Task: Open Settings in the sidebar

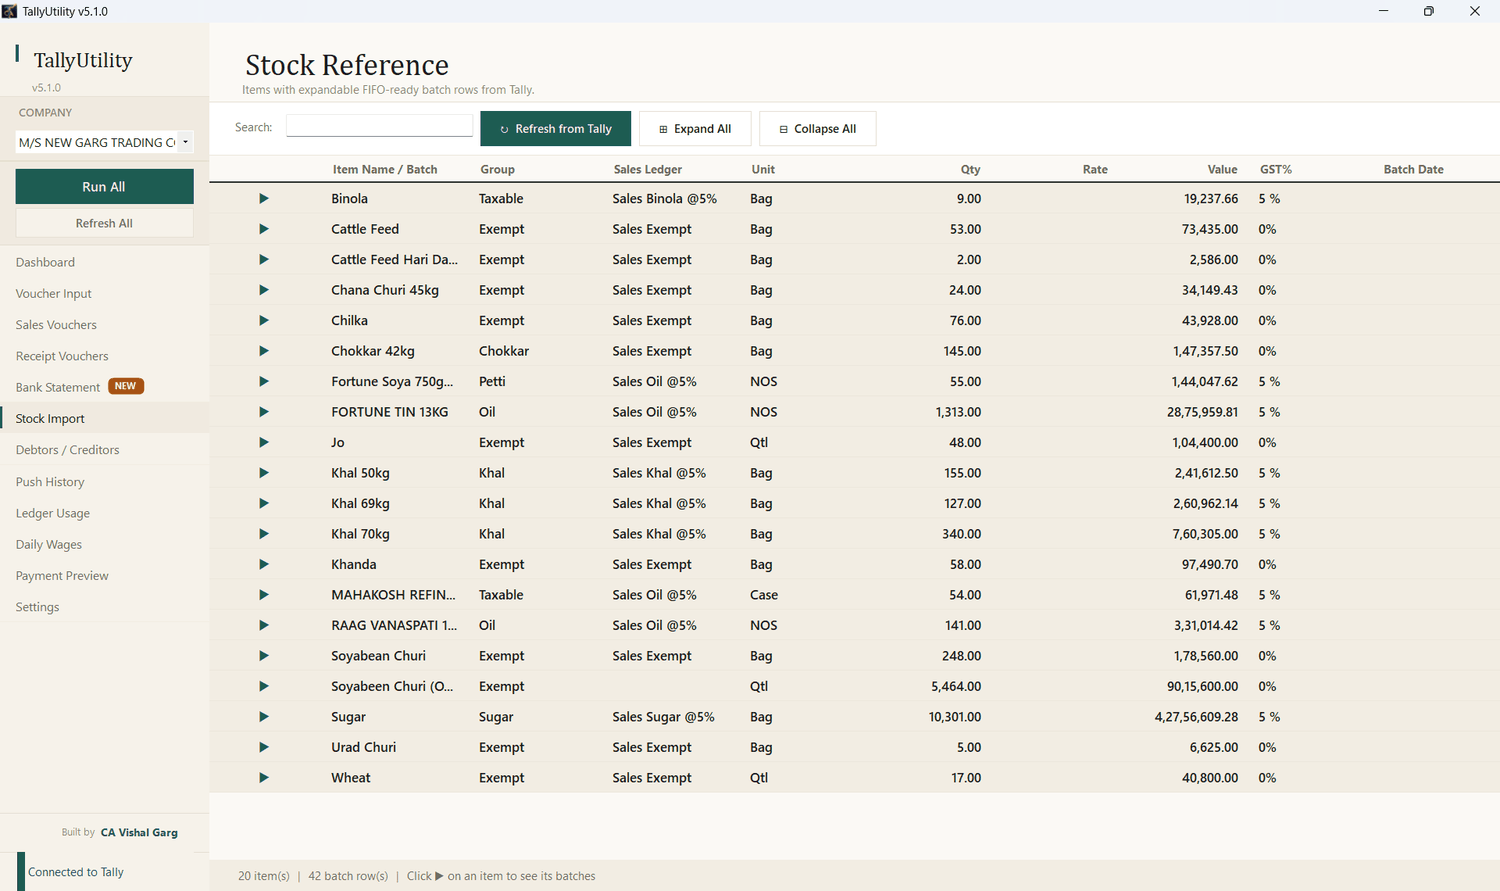Action: coord(37,607)
